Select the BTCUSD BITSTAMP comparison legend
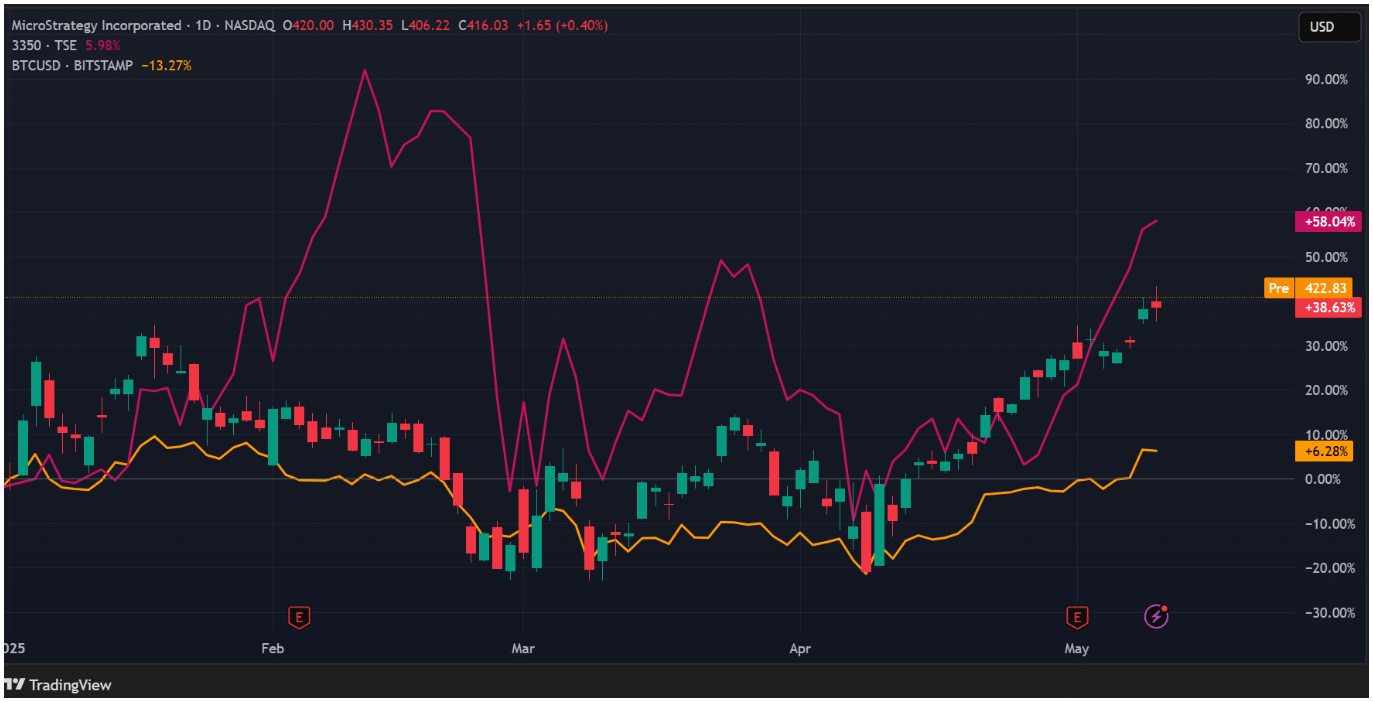 point(72,65)
